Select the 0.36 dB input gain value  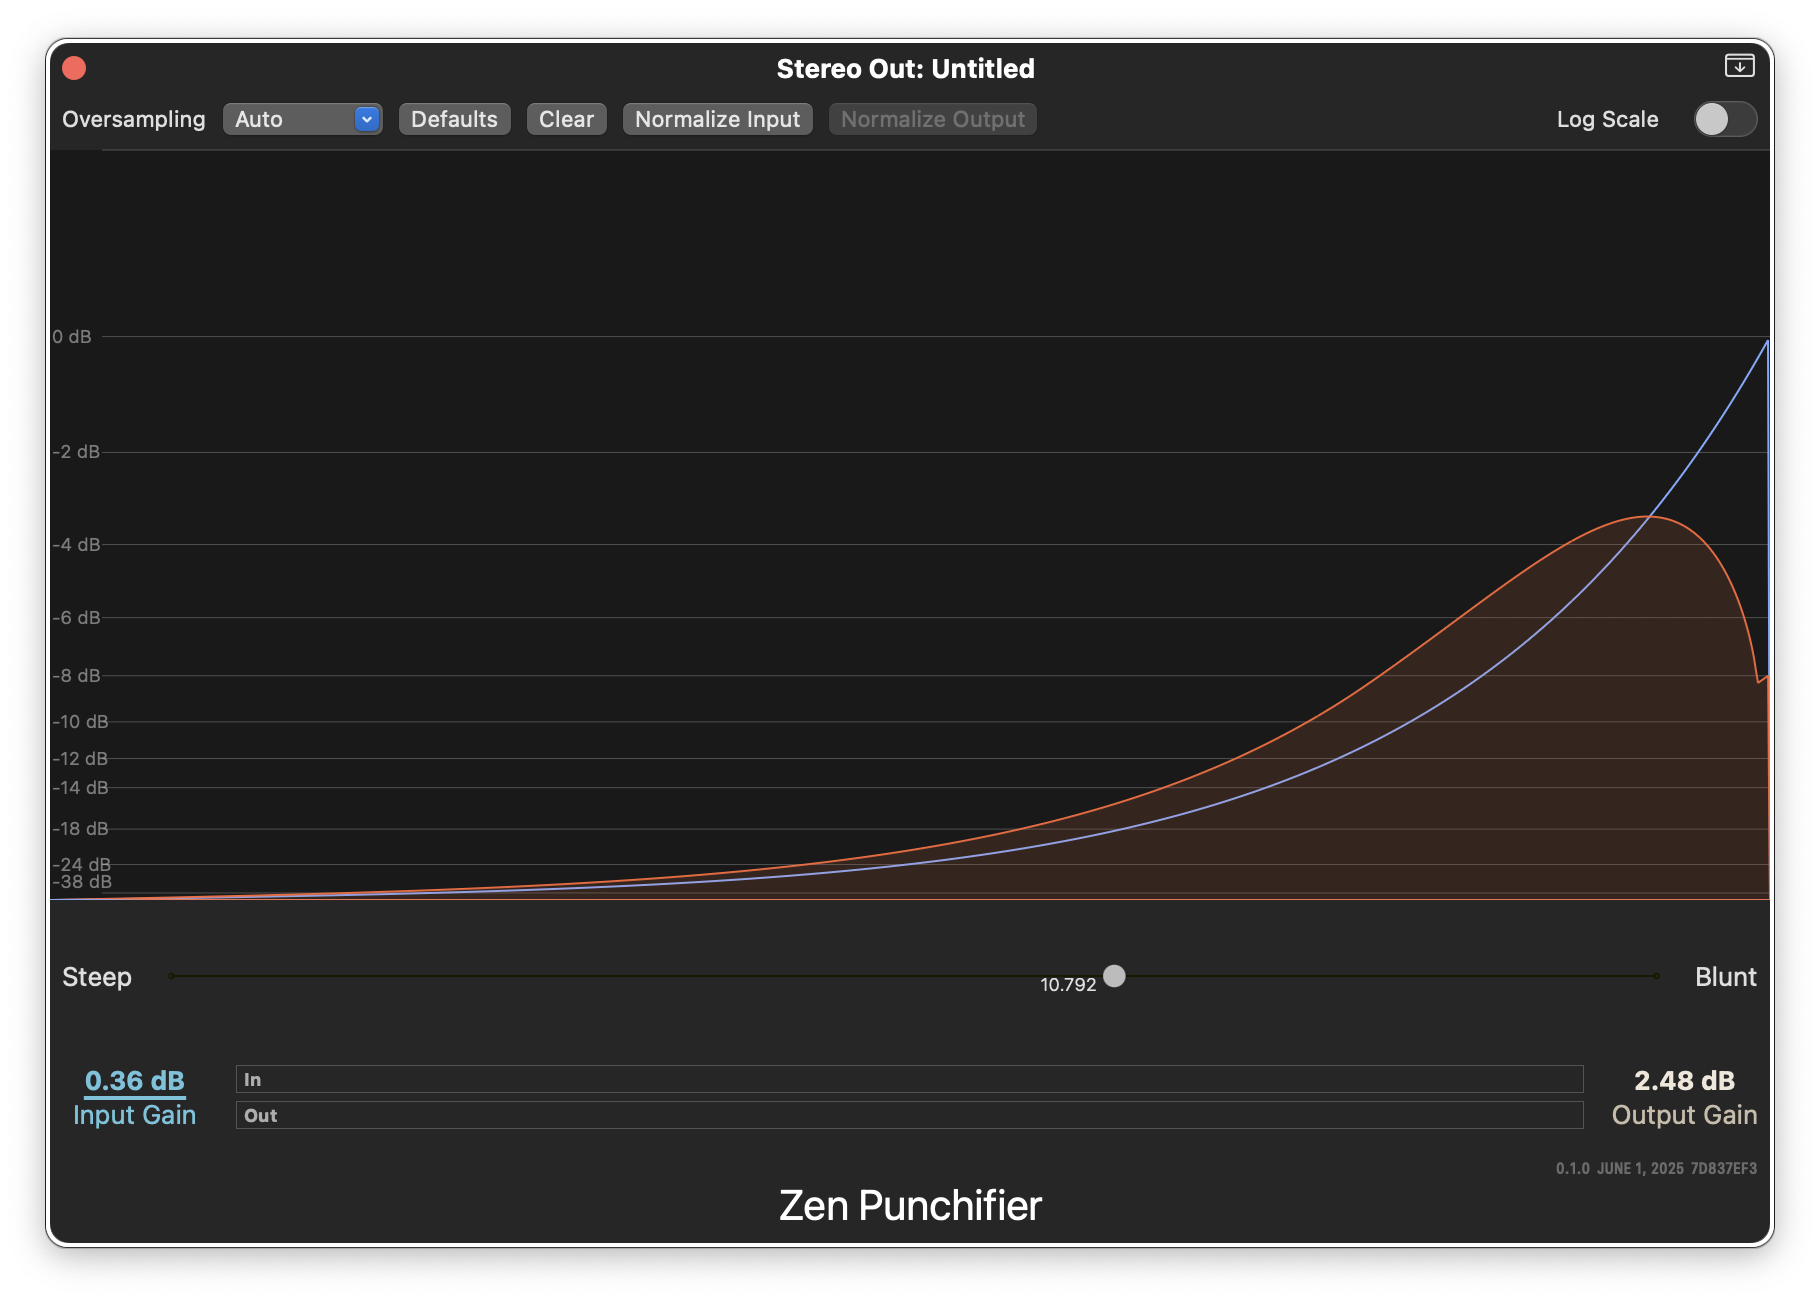point(135,1081)
